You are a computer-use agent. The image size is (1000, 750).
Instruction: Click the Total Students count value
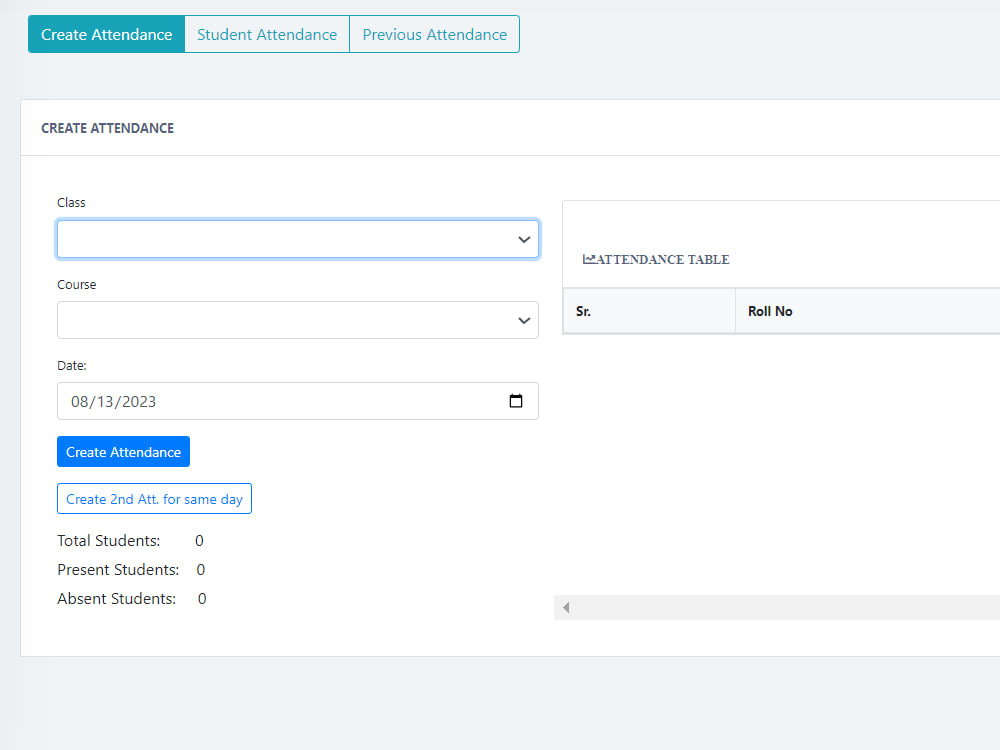click(199, 540)
